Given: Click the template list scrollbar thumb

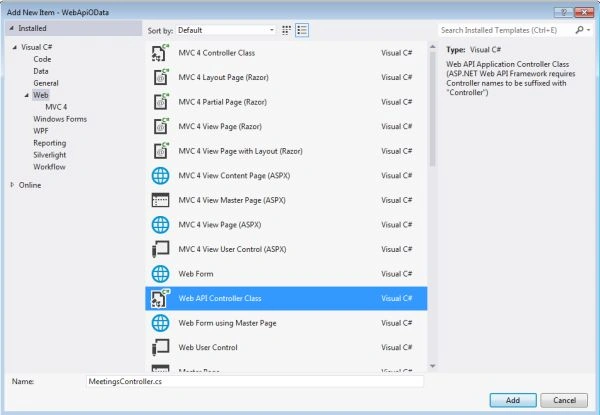Looking at the screenshot, I should [x=432, y=109].
